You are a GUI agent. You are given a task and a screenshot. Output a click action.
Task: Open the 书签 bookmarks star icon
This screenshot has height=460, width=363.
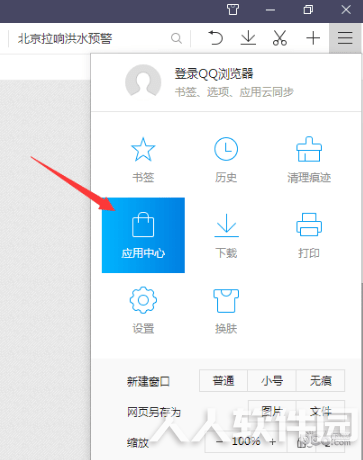pos(143,150)
